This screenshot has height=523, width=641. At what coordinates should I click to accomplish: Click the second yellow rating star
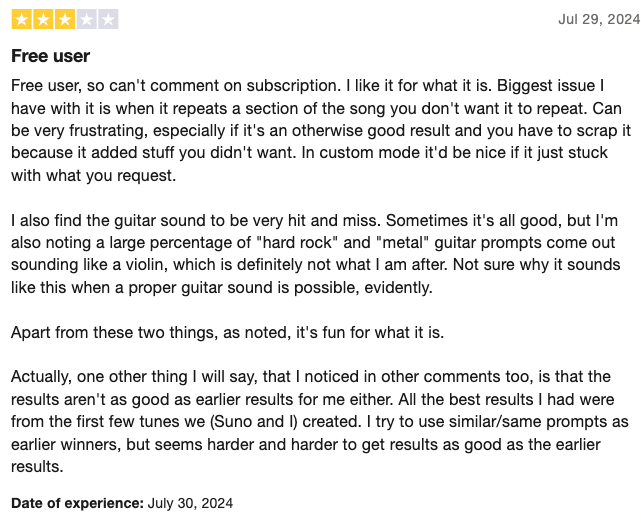point(43,19)
